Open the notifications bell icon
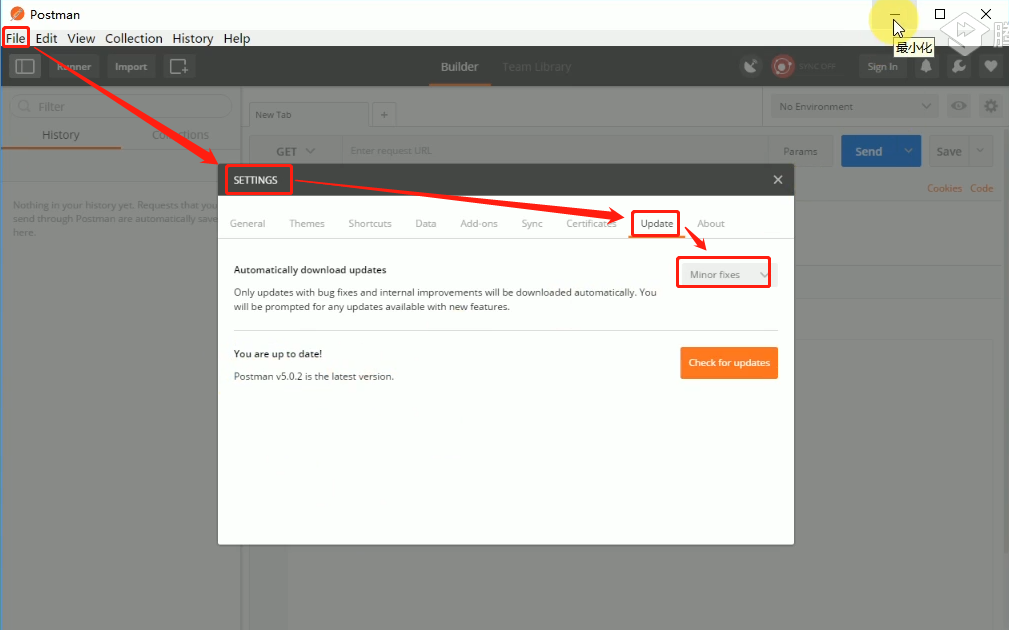 tap(926, 66)
